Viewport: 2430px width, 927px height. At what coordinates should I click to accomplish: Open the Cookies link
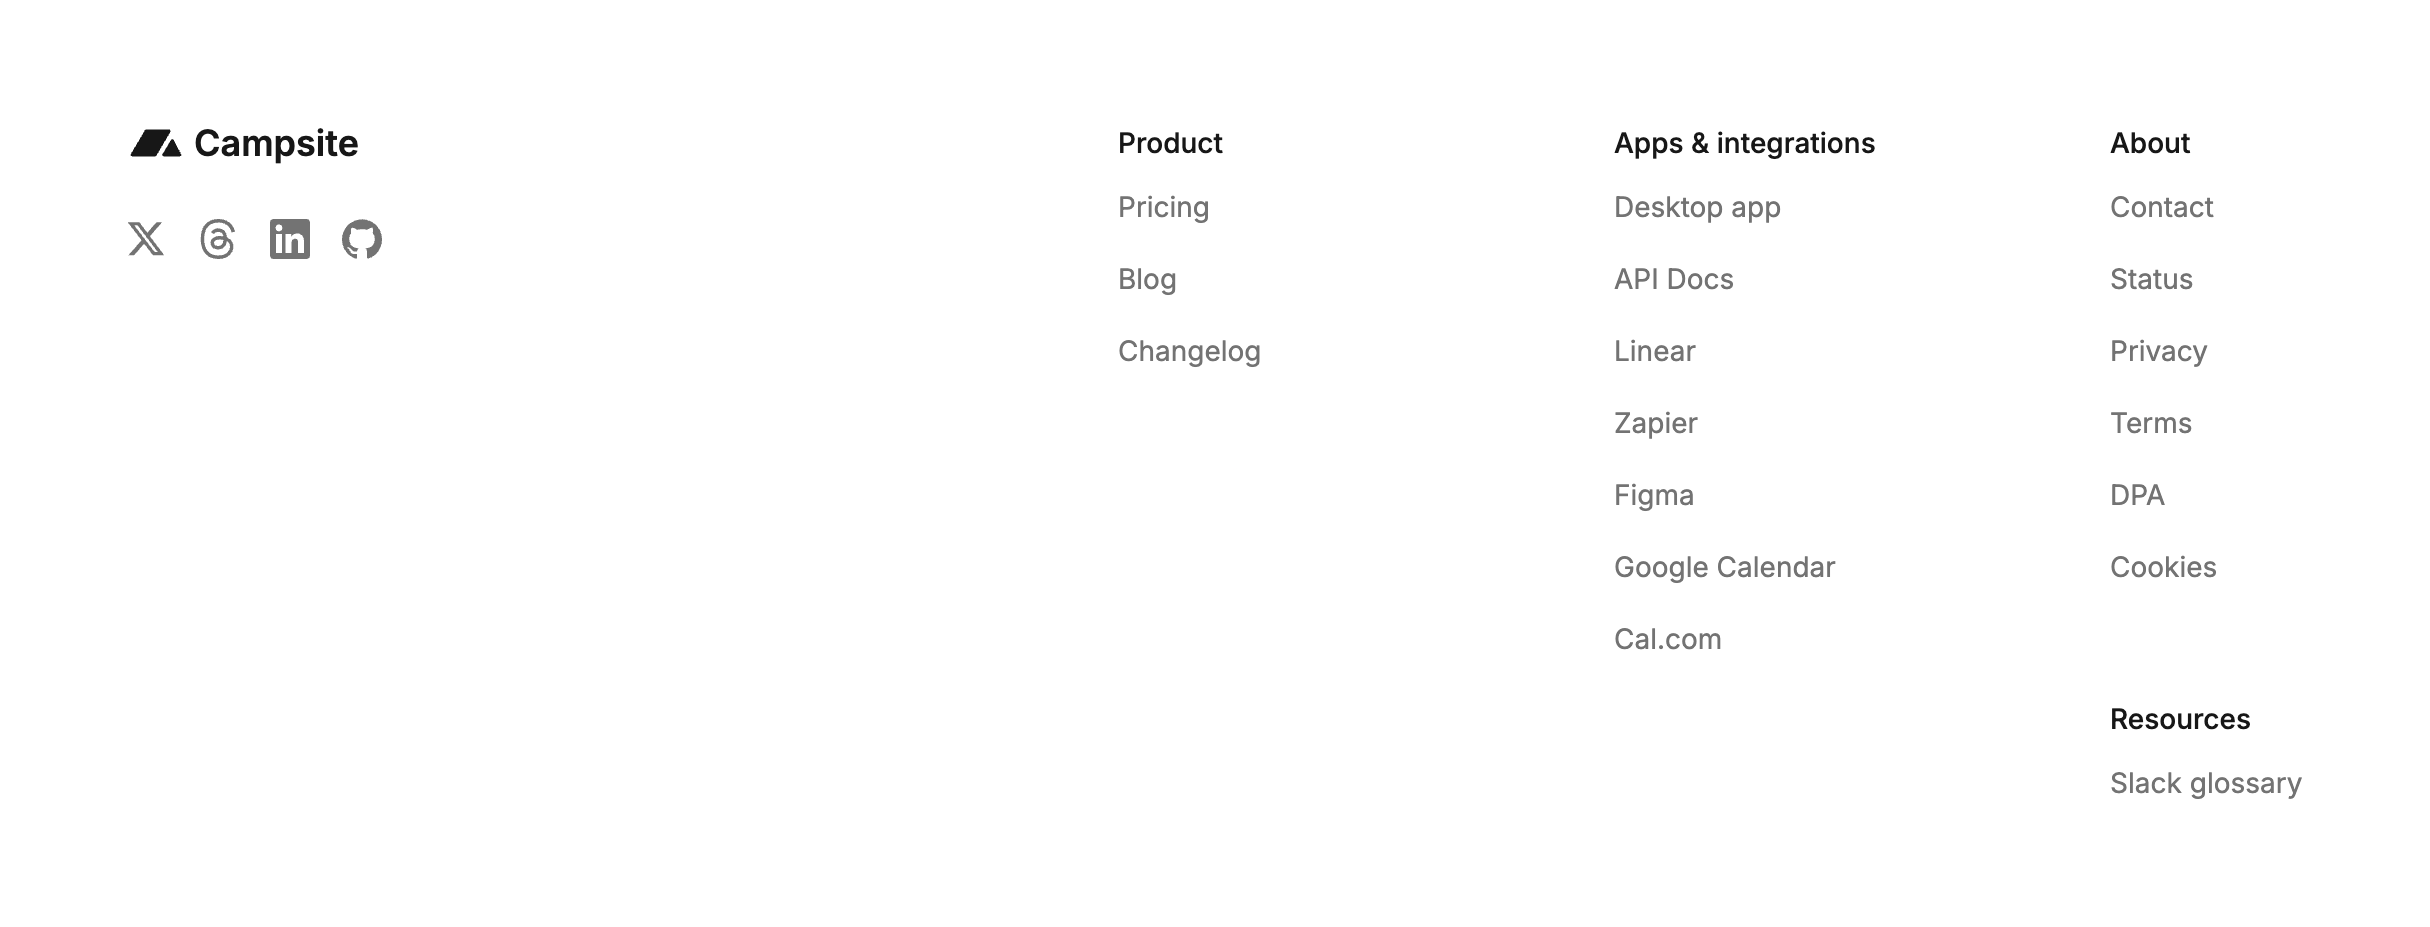(2163, 568)
